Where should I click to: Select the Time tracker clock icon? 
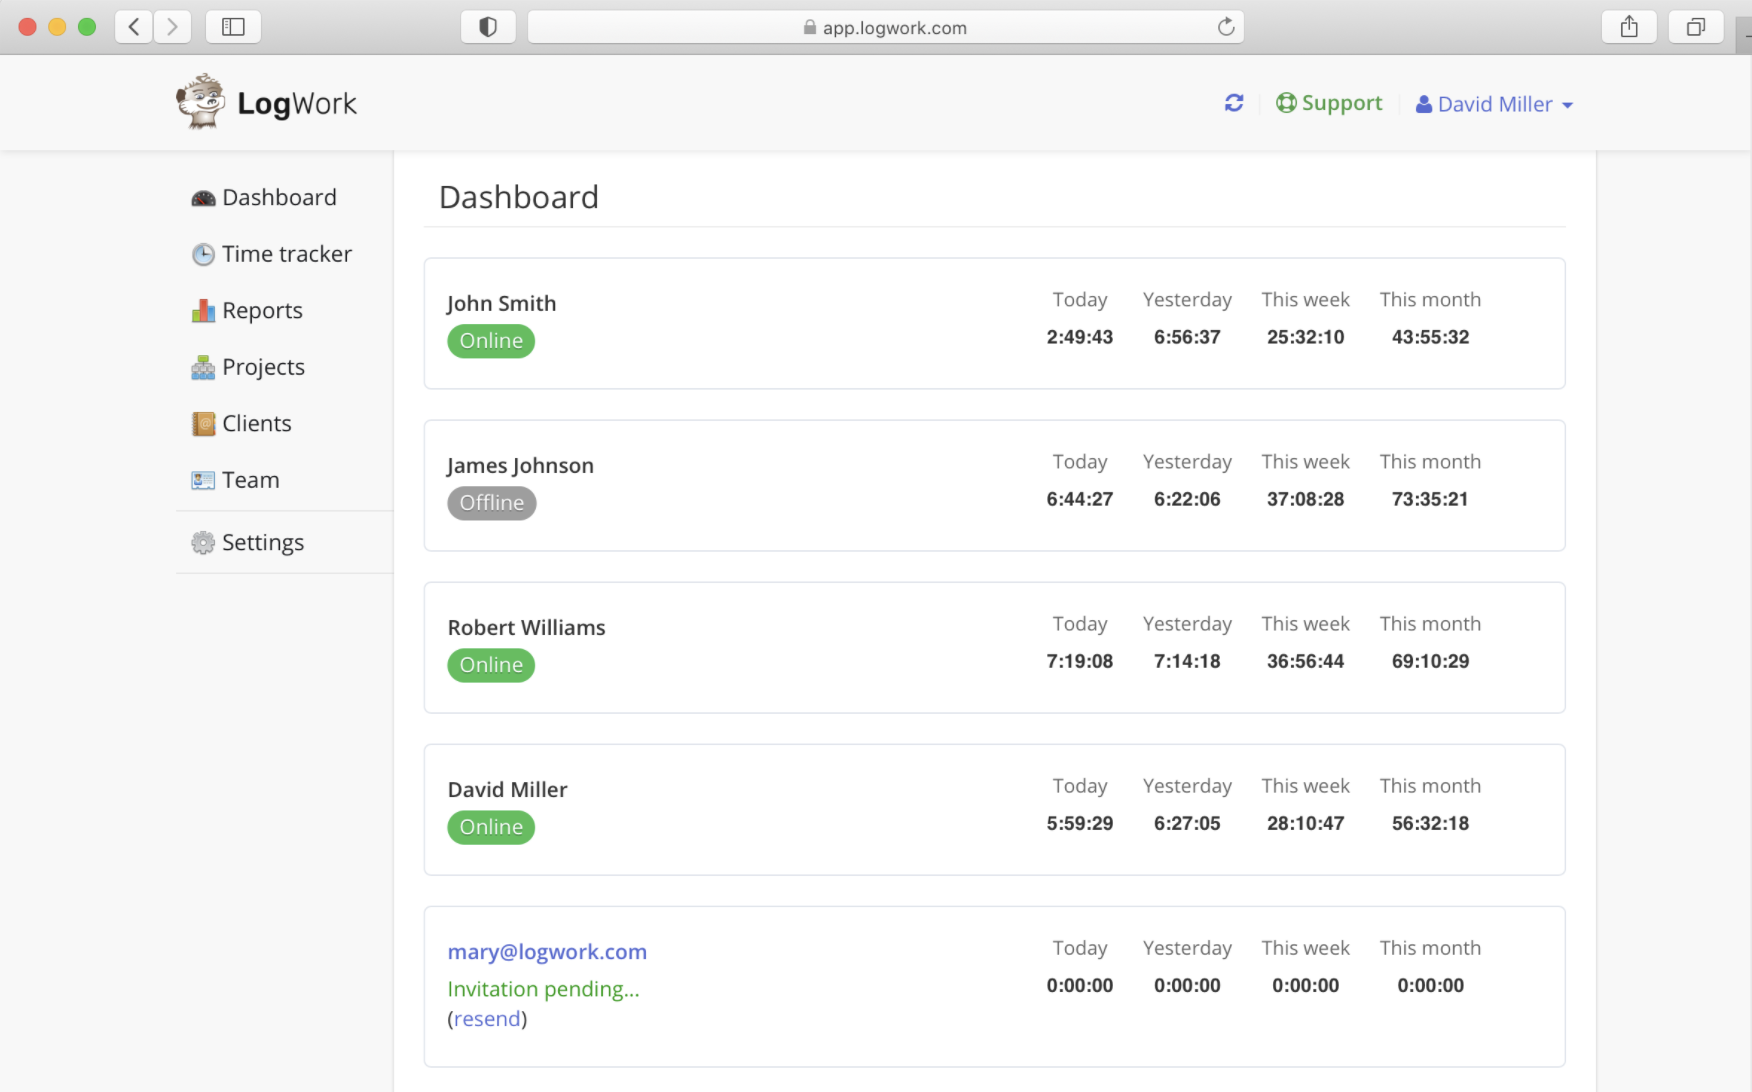pyautogui.click(x=203, y=254)
